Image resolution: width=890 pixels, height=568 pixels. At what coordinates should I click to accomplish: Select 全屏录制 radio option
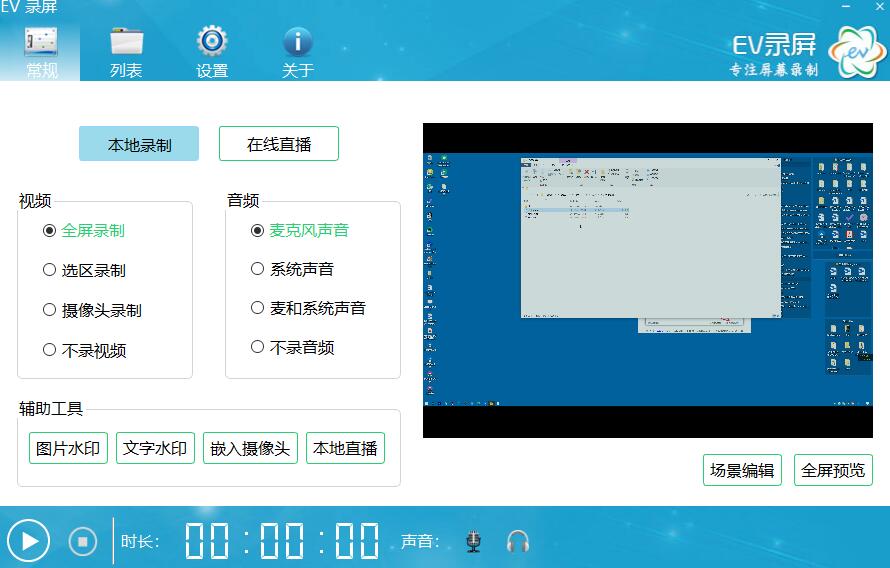83,230
